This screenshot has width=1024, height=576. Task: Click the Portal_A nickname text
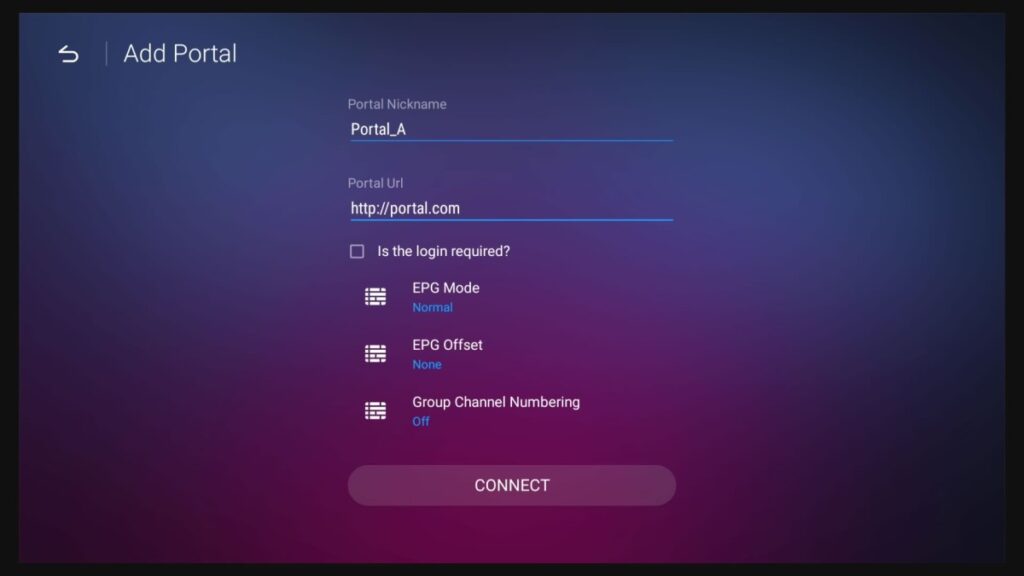point(378,129)
